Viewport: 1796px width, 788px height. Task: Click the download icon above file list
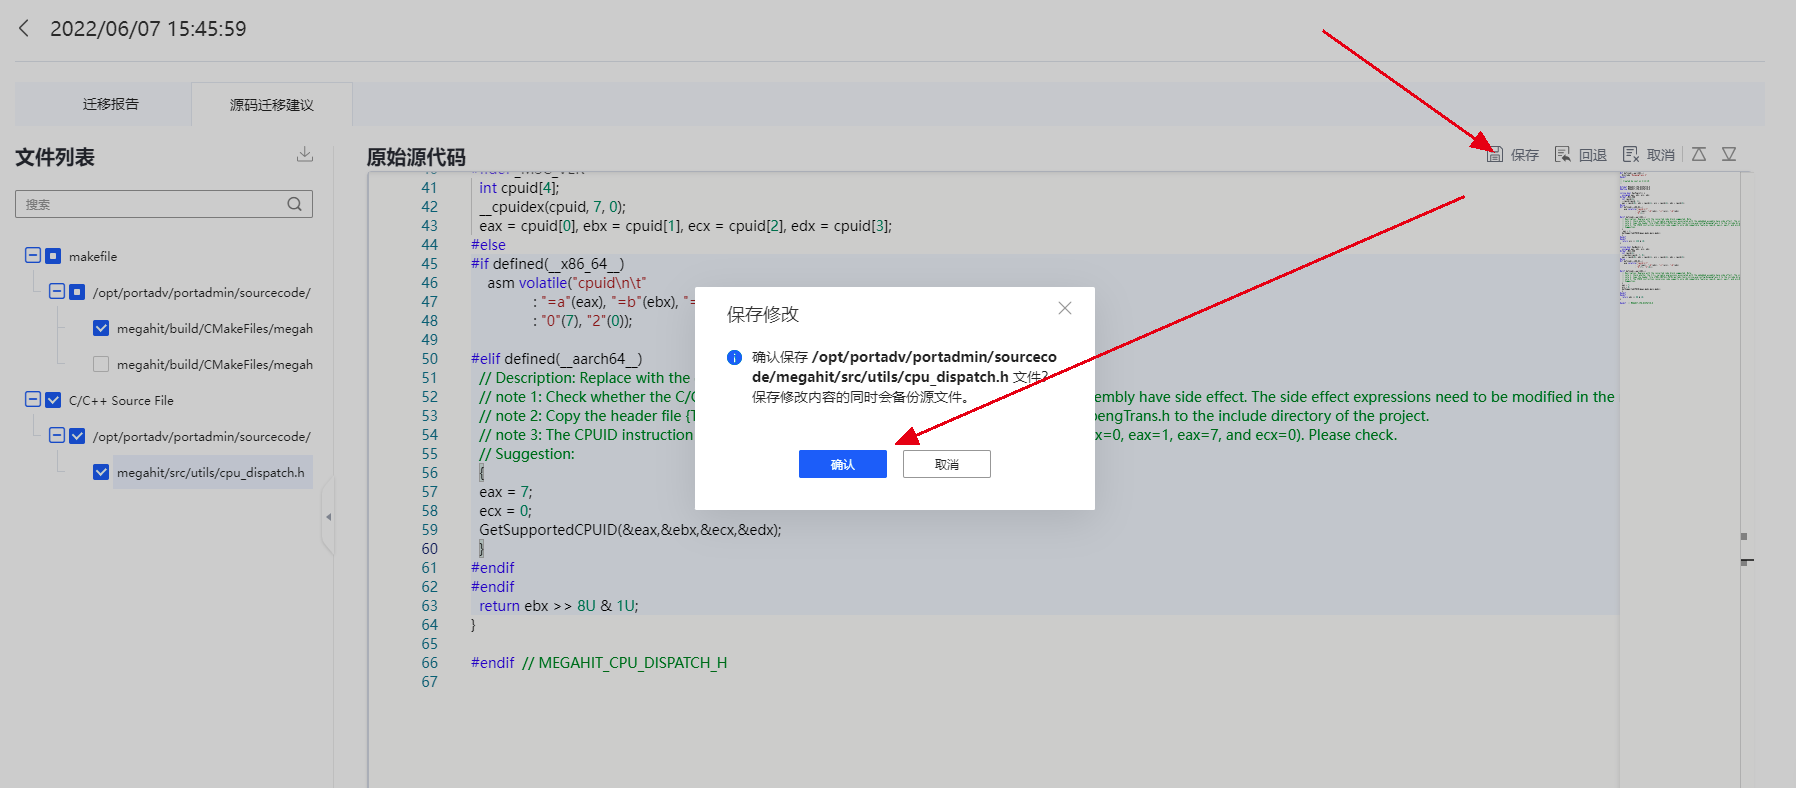click(x=305, y=154)
